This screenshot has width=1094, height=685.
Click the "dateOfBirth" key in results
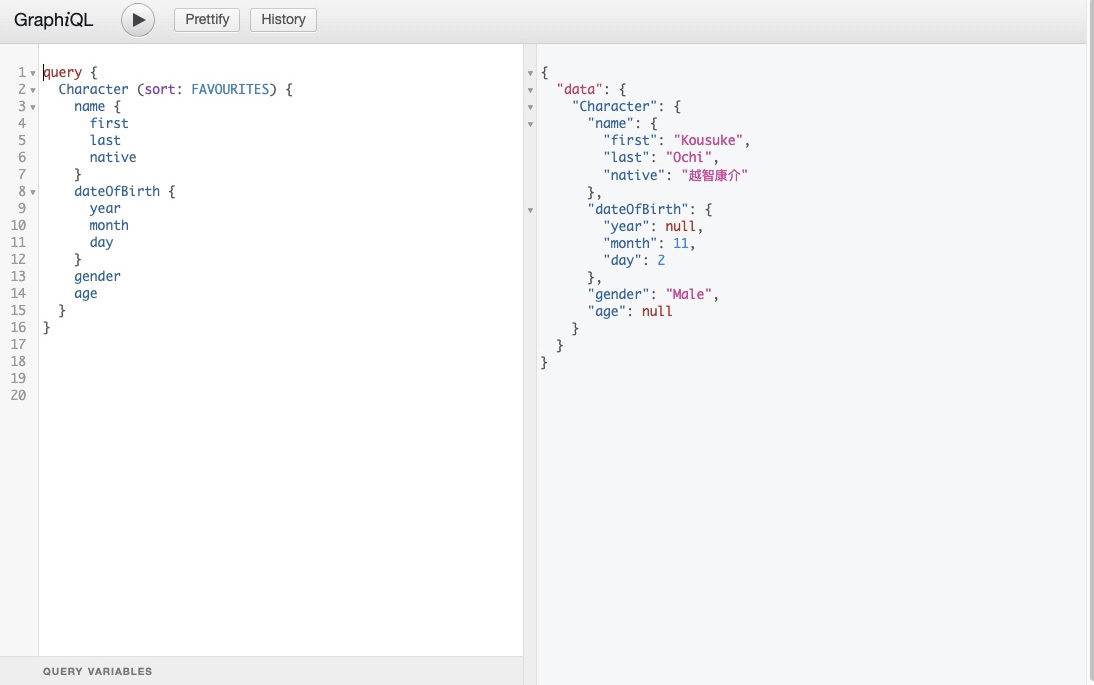[638, 209]
